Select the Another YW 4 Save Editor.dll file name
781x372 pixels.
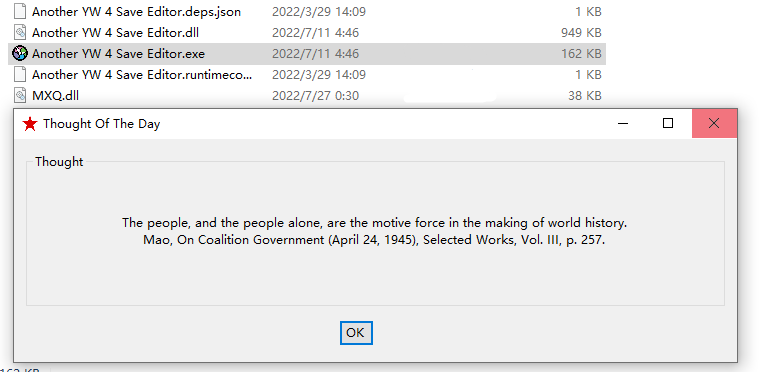coord(116,32)
